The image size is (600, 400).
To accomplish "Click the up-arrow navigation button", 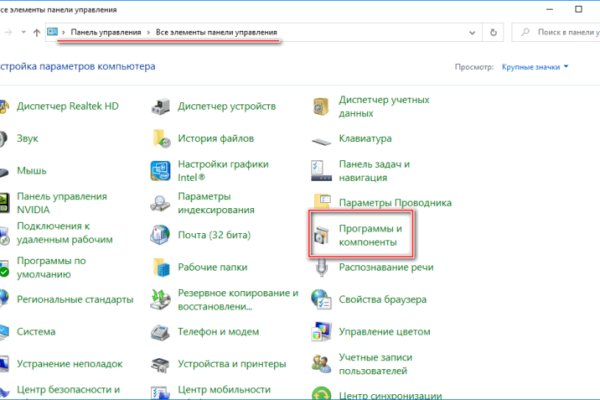I will click(37, 32).
